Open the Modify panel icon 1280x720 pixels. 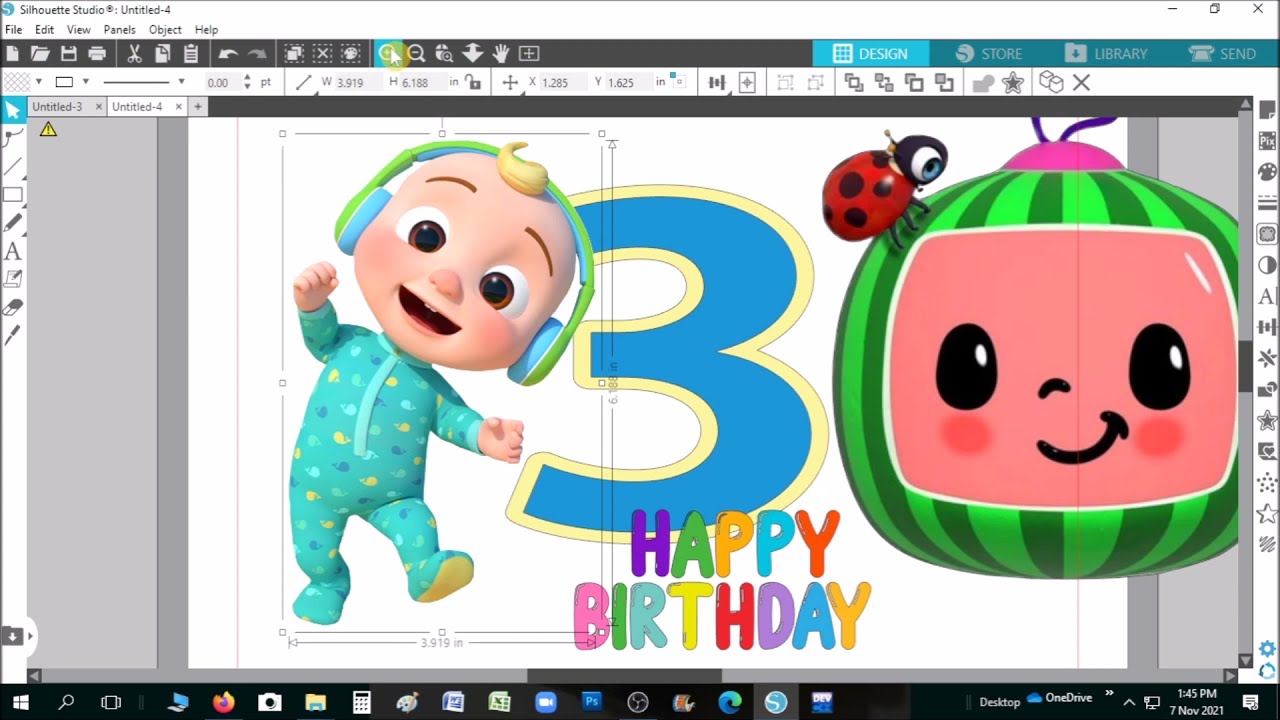tap(1267, 389)
